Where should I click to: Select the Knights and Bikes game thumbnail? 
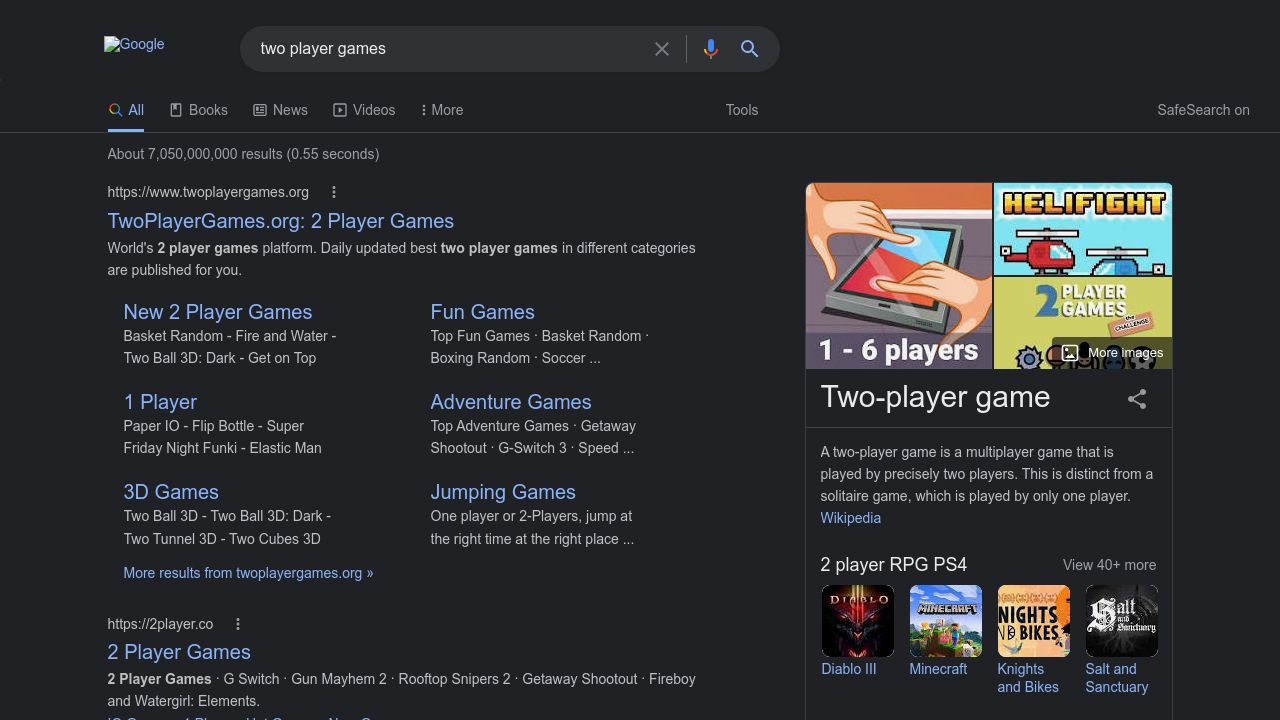pyautogui.click(x=1034, y=621)
